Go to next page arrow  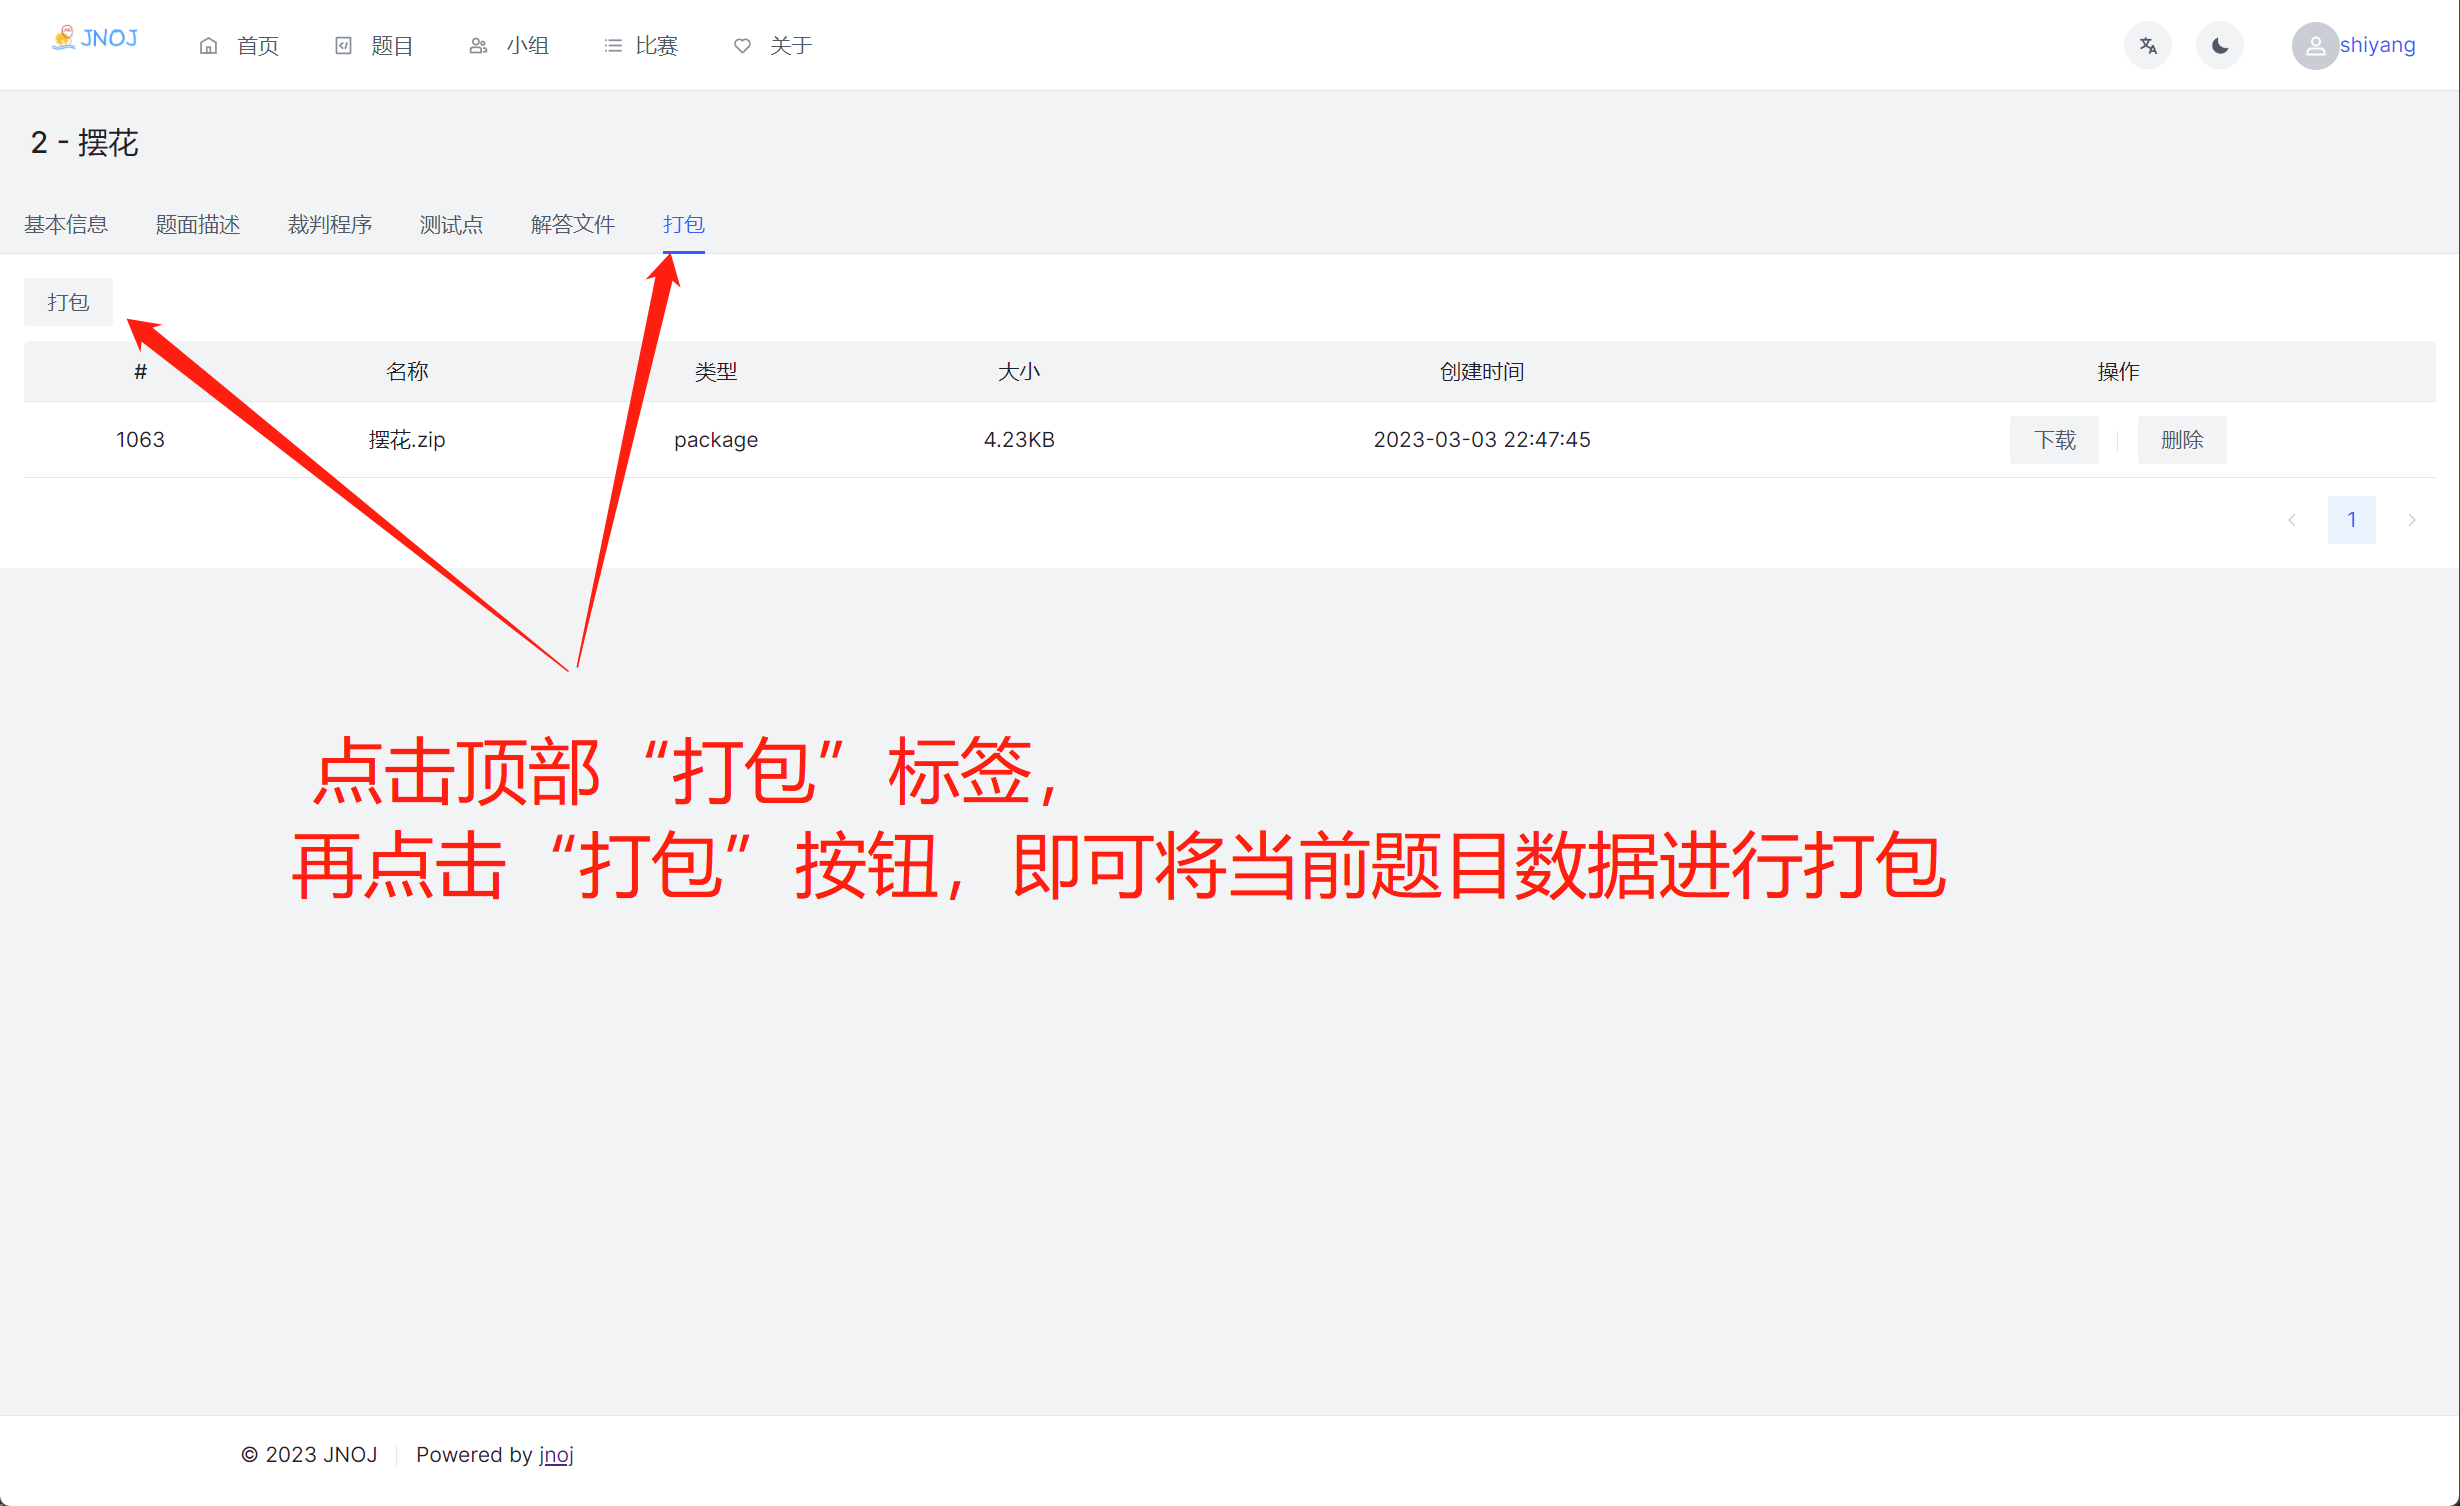tap(2412, 520)
